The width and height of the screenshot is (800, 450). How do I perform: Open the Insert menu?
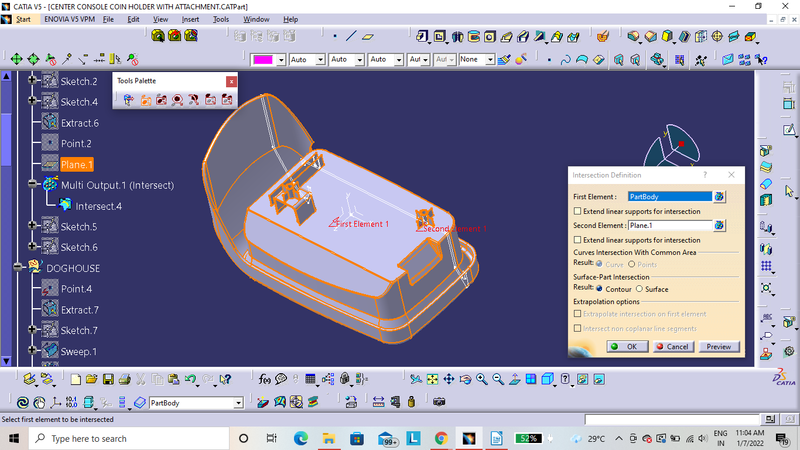coord(190,19)
